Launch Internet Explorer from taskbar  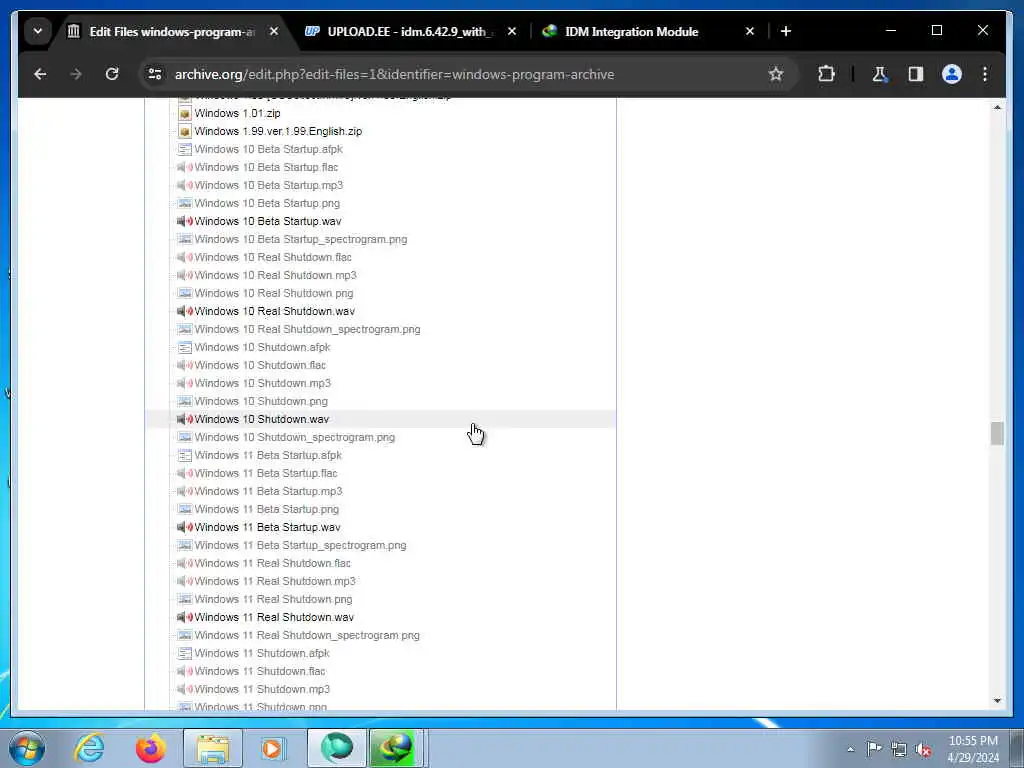[89, 748]
